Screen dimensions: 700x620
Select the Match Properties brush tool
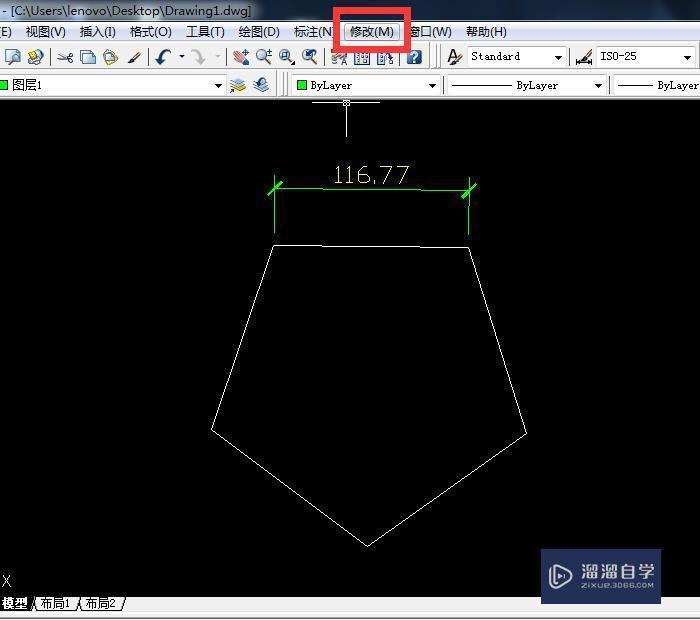(x=134, y=58)
